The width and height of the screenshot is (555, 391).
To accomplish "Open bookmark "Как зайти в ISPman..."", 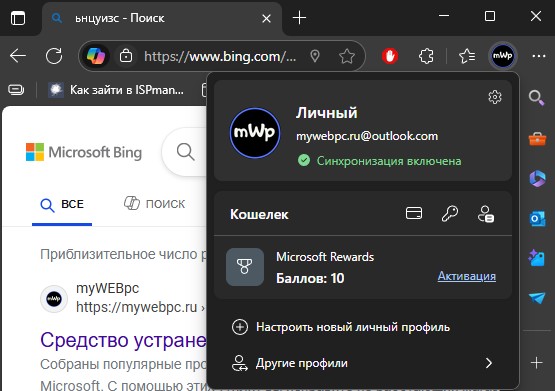I will 116,90.
